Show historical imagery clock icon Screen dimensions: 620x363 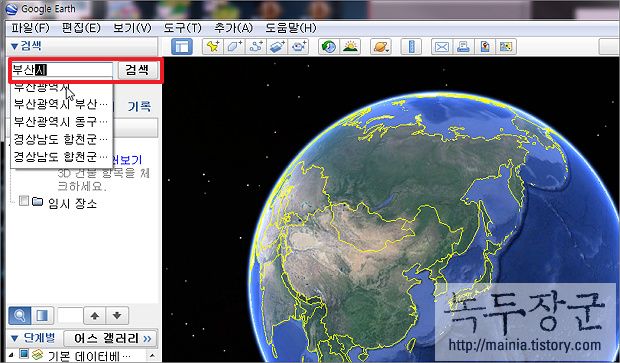coord(329,47)
